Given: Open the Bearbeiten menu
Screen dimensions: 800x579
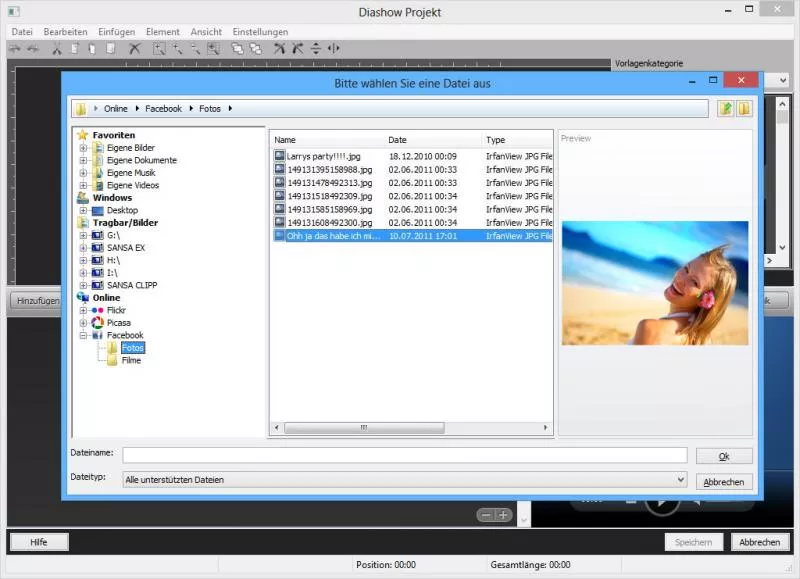Looking at the screenshot, I should (65, 32).
